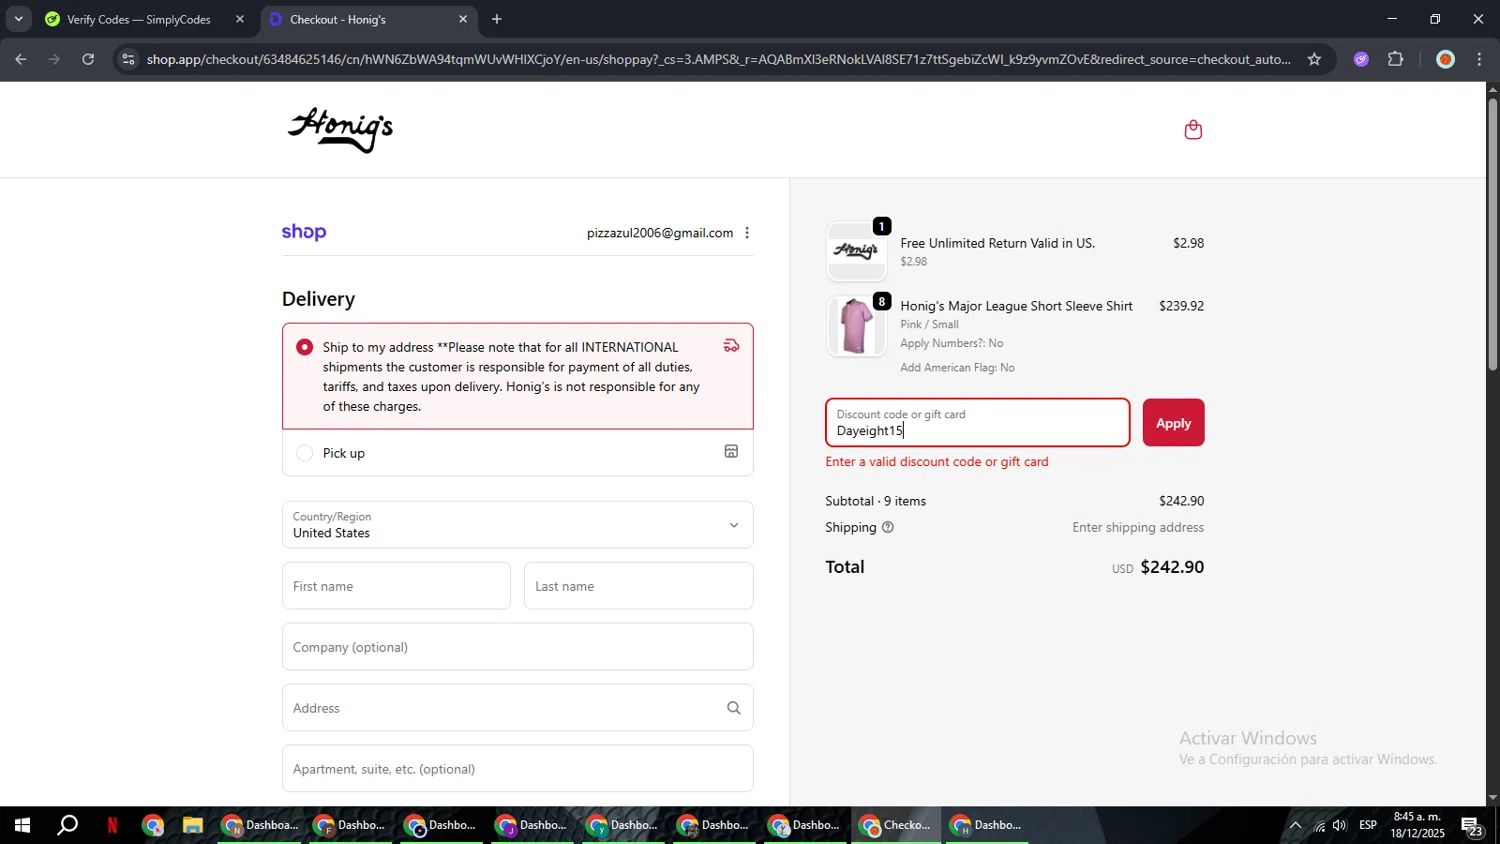Open Chrome profile avatar

(x=1445, y=59)
